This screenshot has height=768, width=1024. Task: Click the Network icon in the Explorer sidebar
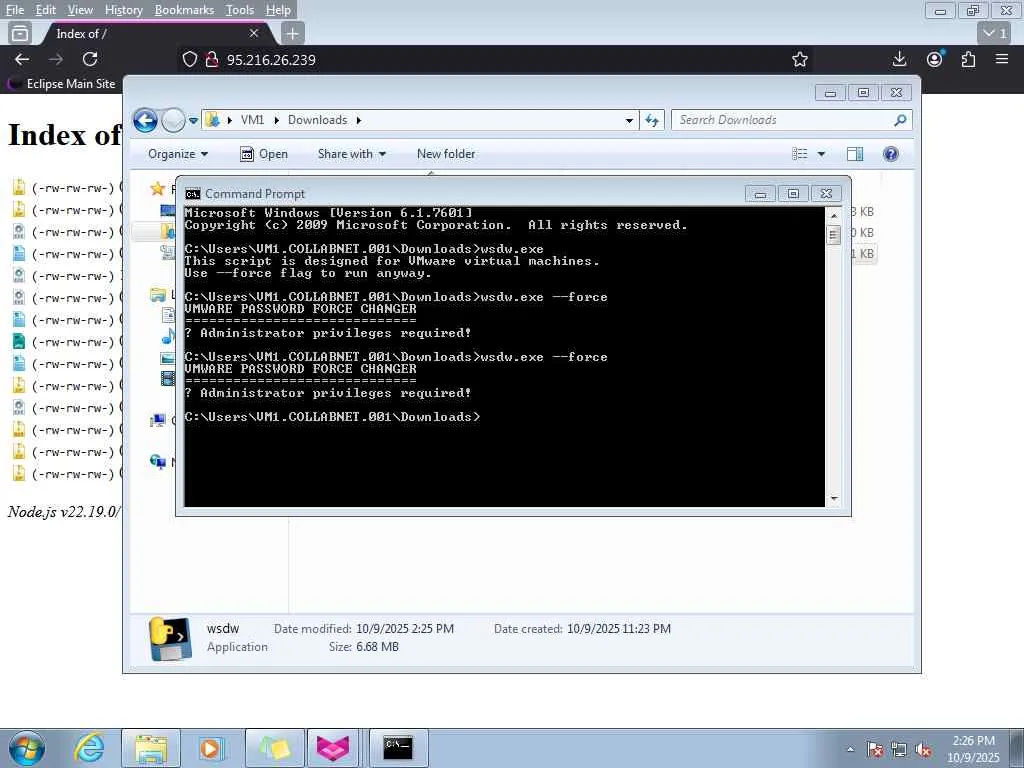click(158, 462)
